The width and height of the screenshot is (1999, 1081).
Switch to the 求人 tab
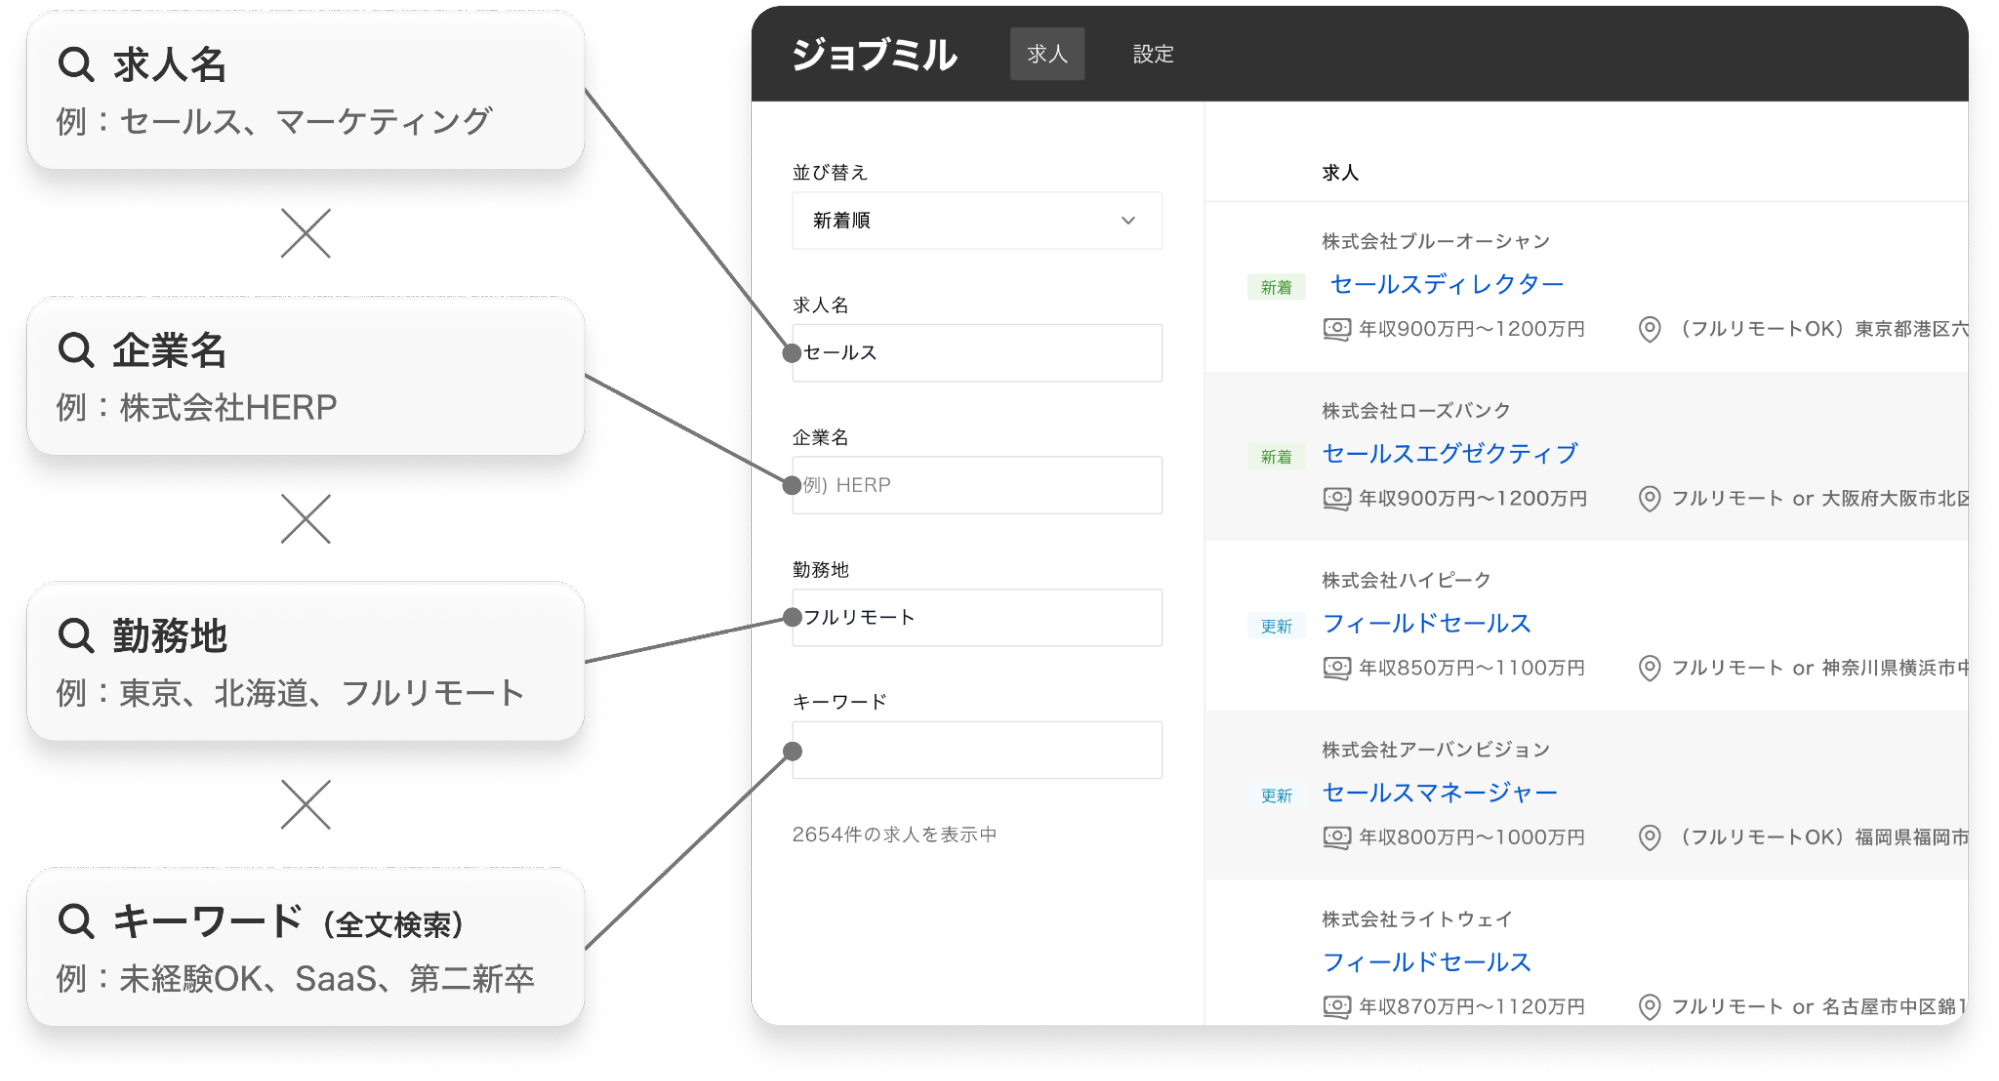(x=1047, y=54)
